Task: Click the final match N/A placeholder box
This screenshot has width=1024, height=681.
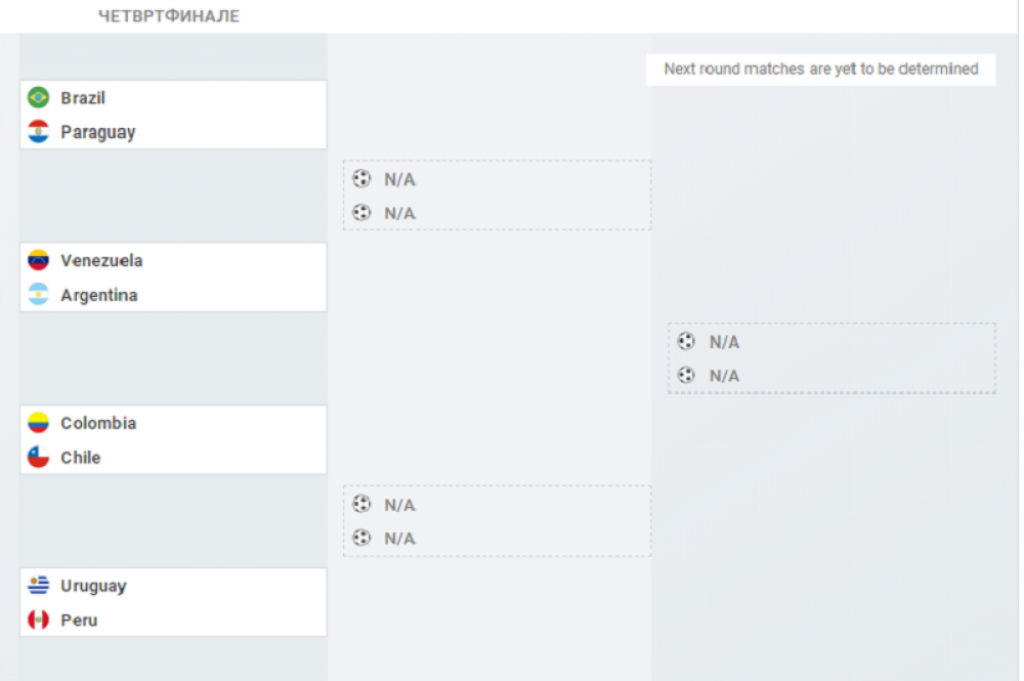Action: coord(831,358)
